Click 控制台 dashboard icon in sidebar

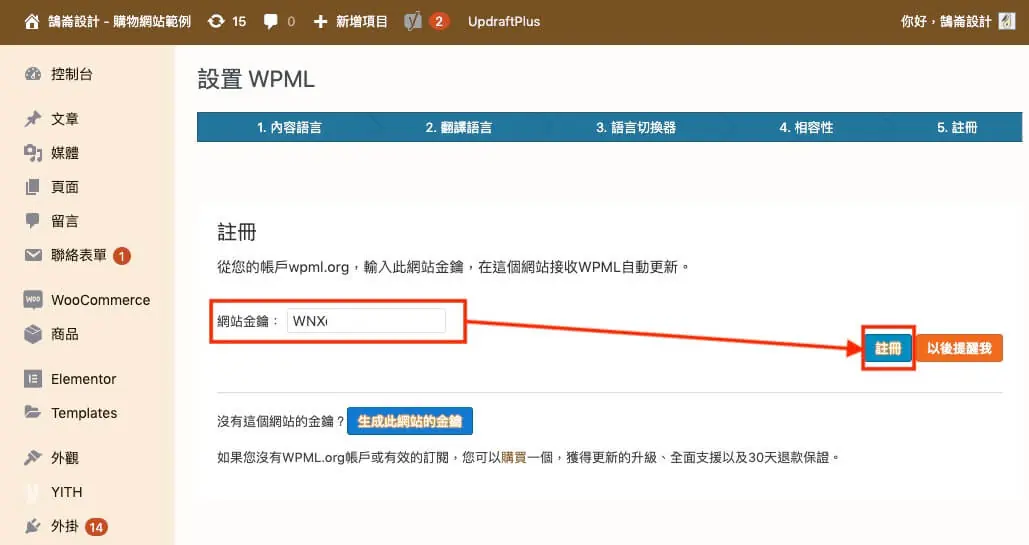pyautogui.click(x=33, y=74)
